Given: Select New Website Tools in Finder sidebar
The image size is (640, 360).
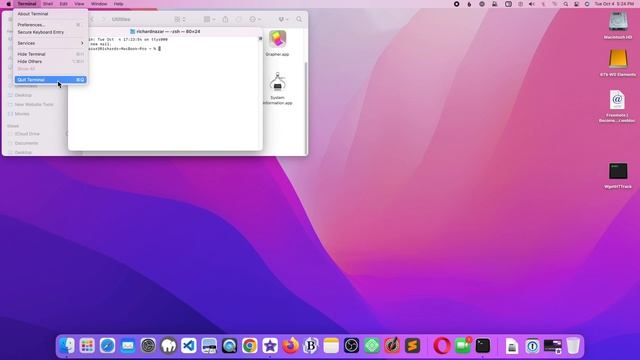Looking at the screenshot, I should (34, 104).
